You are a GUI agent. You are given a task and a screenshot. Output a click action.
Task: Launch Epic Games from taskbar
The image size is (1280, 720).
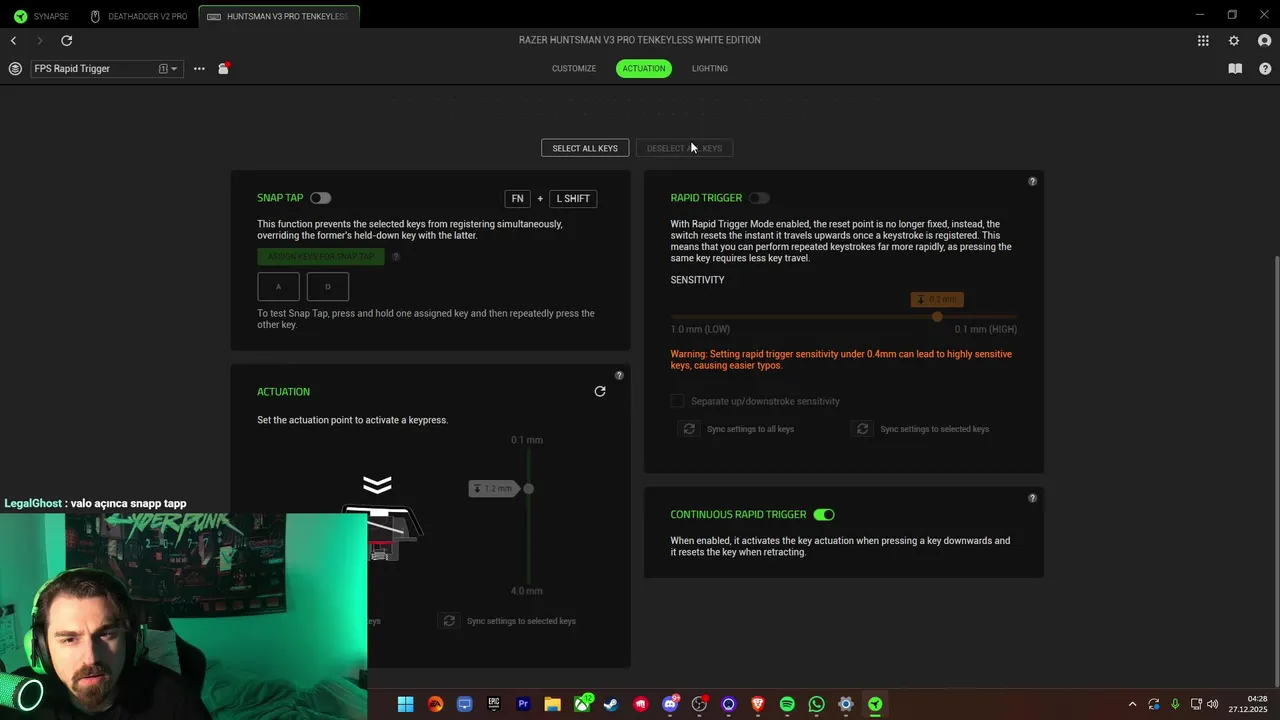pyautogui.click(x=494, y=704)
